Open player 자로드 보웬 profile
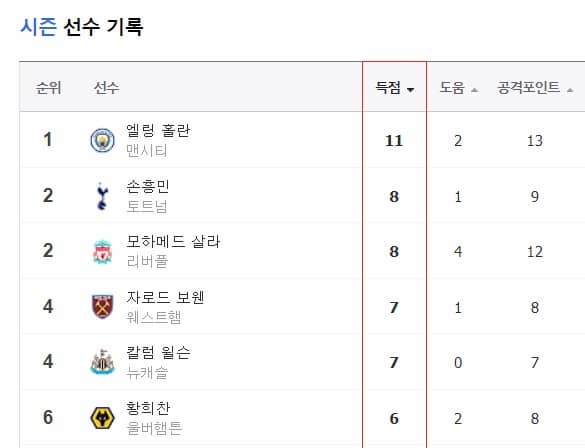Image resolution: width=585 pixels, height=448 pixels. click(x=165, y=297)
